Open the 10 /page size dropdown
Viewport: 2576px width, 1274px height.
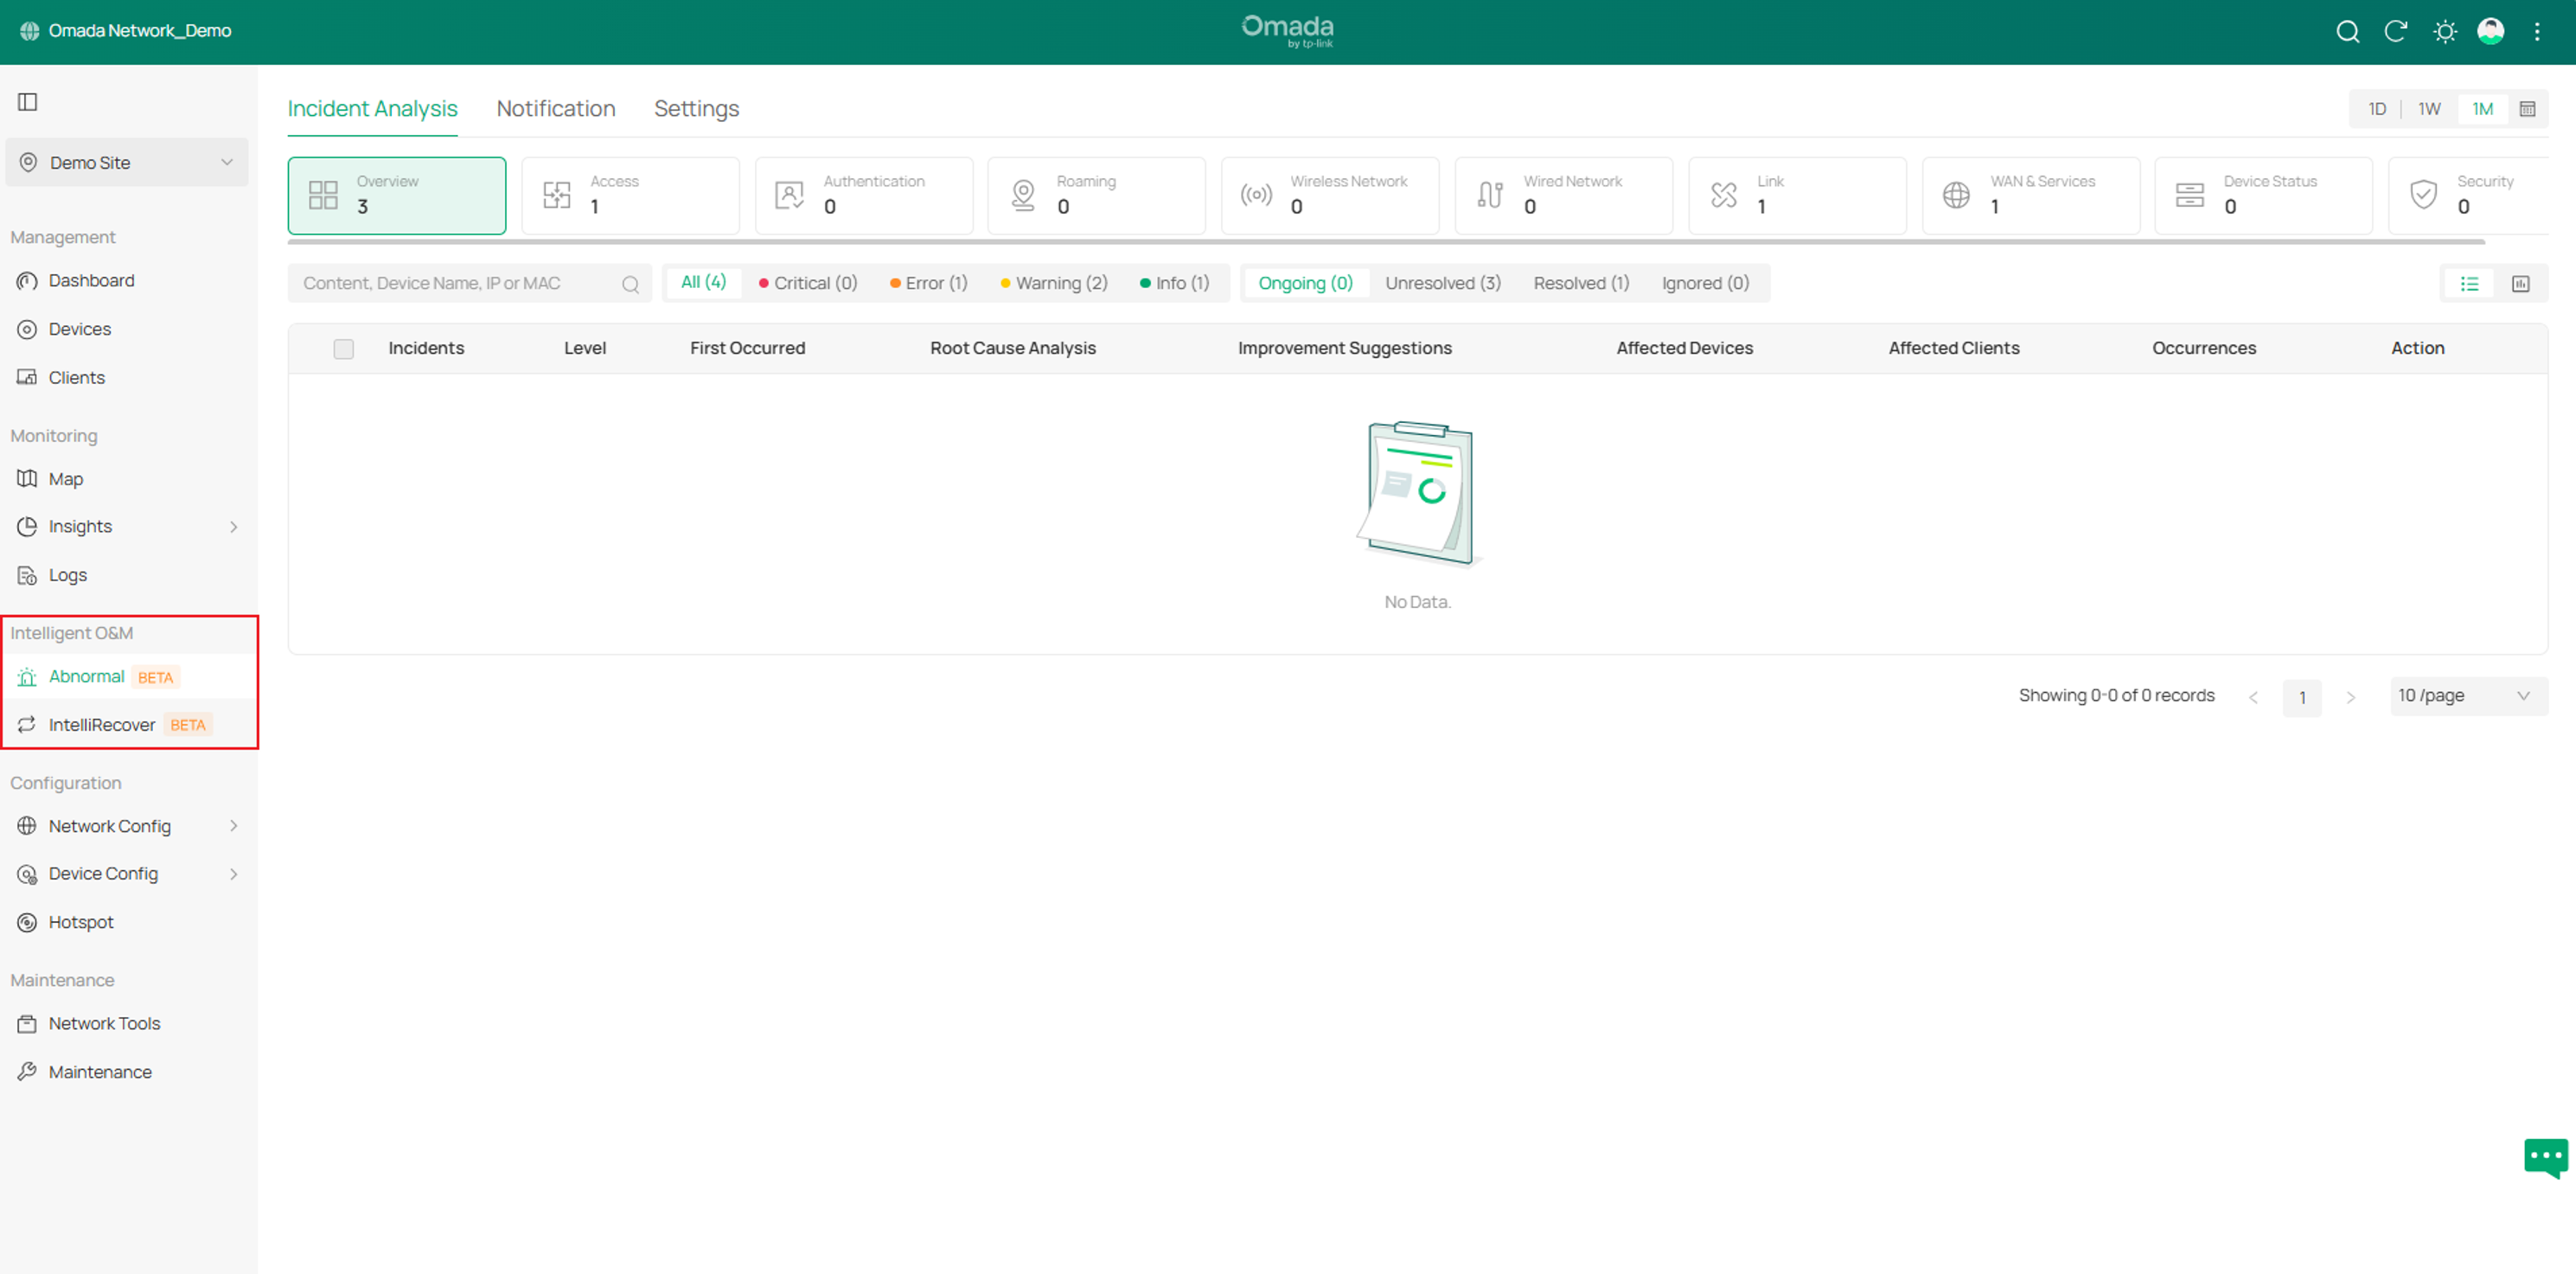[x=2468, y=696]
